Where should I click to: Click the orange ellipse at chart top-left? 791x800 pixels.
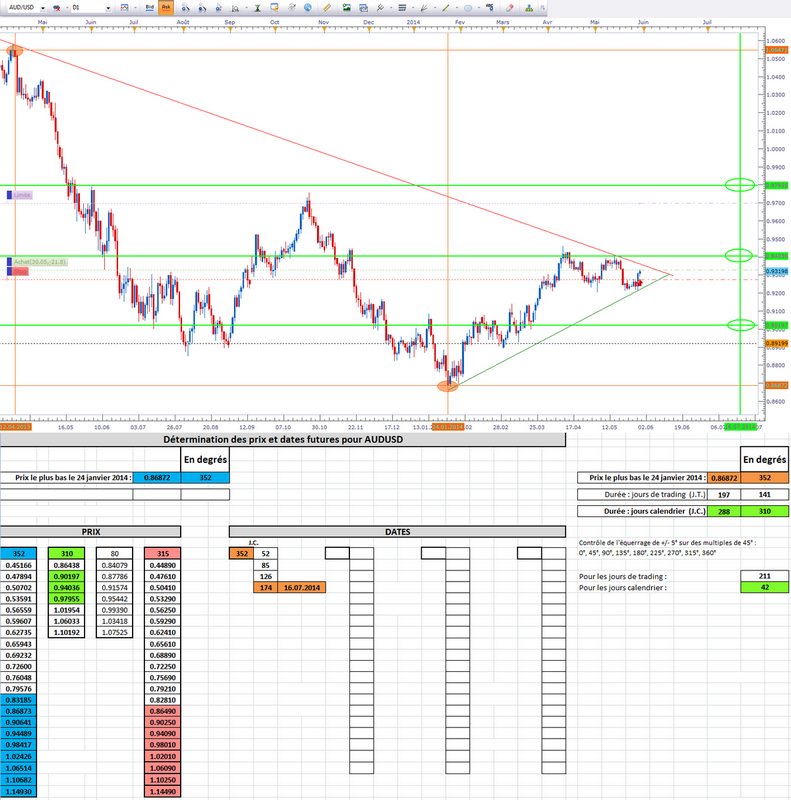click(x=14, y=50)
